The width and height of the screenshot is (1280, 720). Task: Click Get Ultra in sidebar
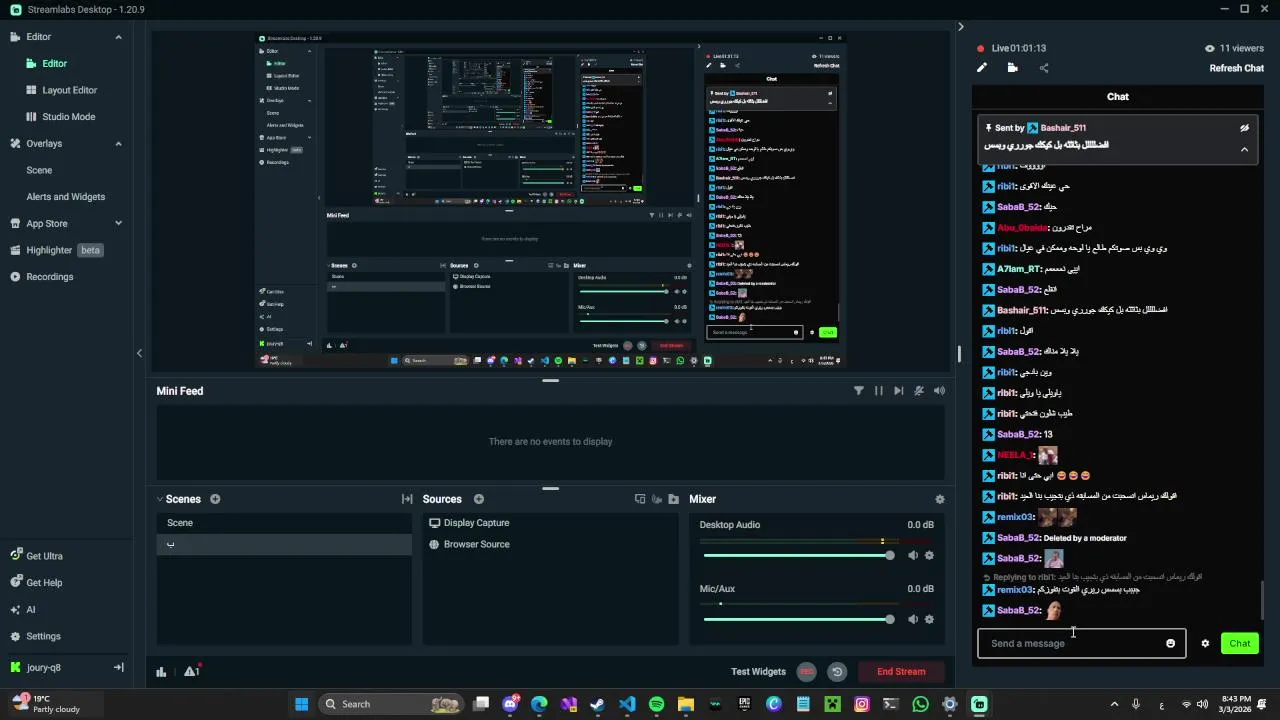[44, 556]
